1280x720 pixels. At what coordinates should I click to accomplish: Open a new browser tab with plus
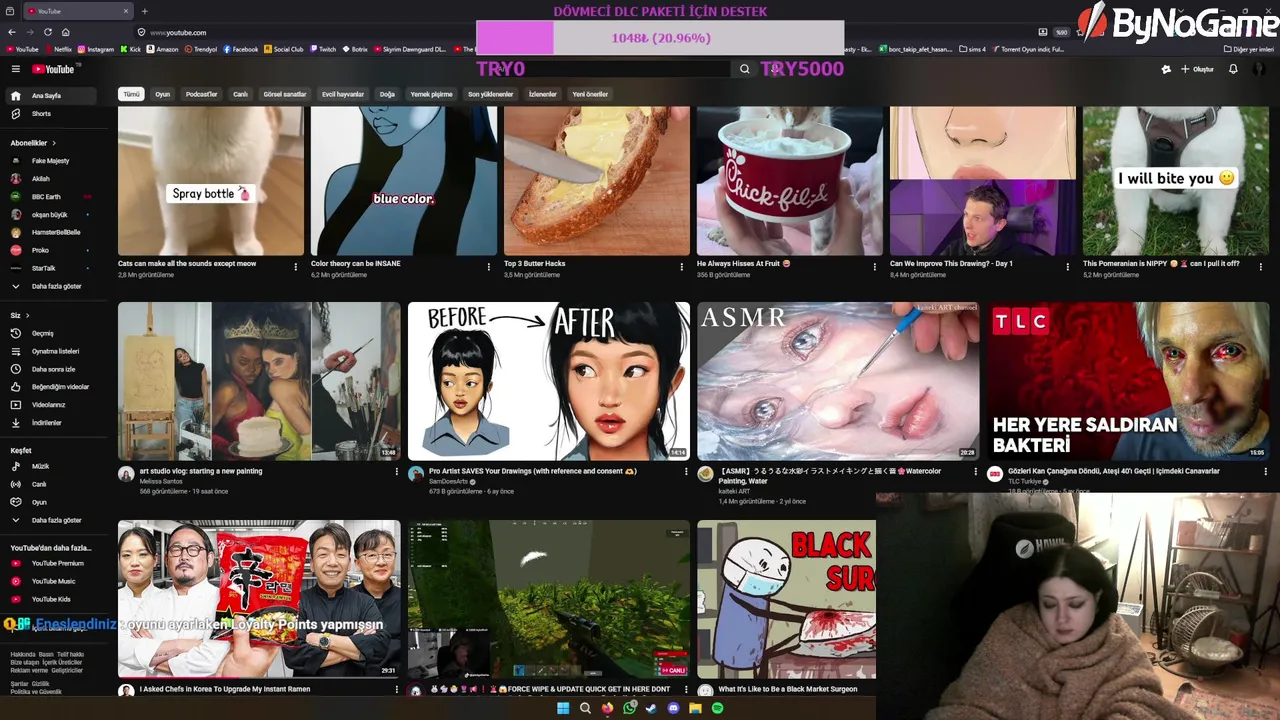click(144, 11)
